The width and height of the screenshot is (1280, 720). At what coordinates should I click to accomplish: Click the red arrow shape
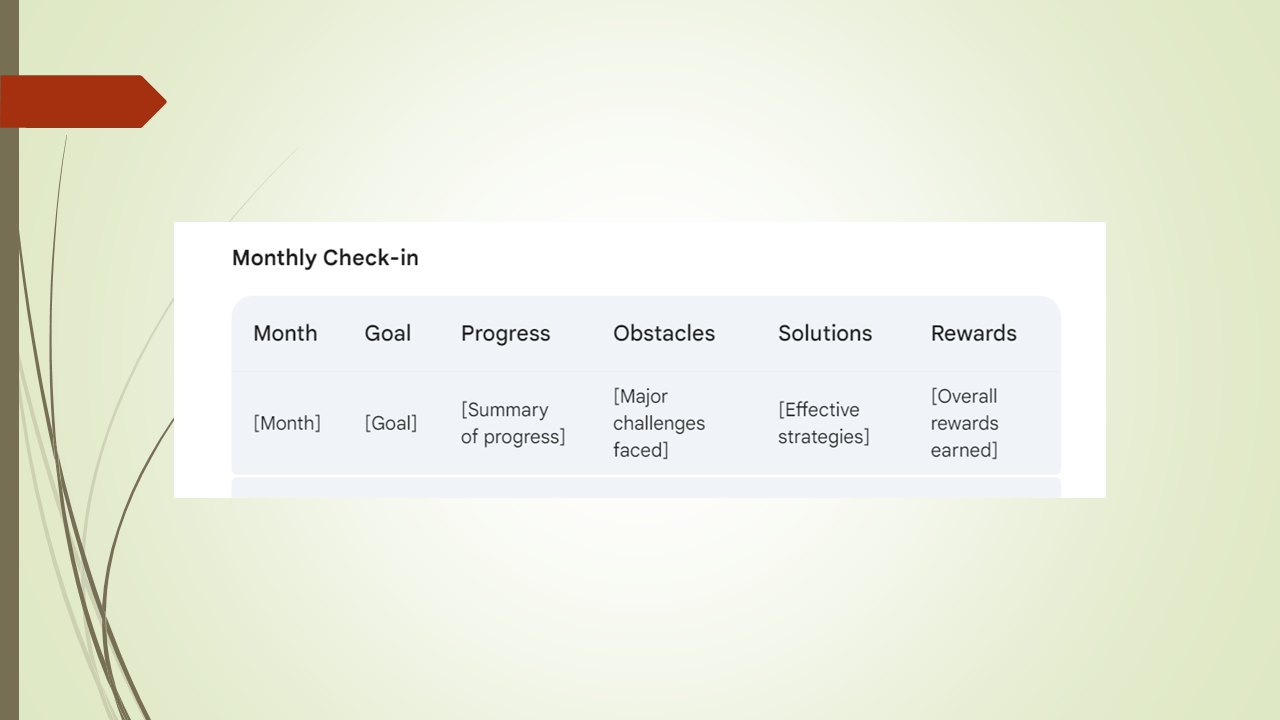click(82, 102)
